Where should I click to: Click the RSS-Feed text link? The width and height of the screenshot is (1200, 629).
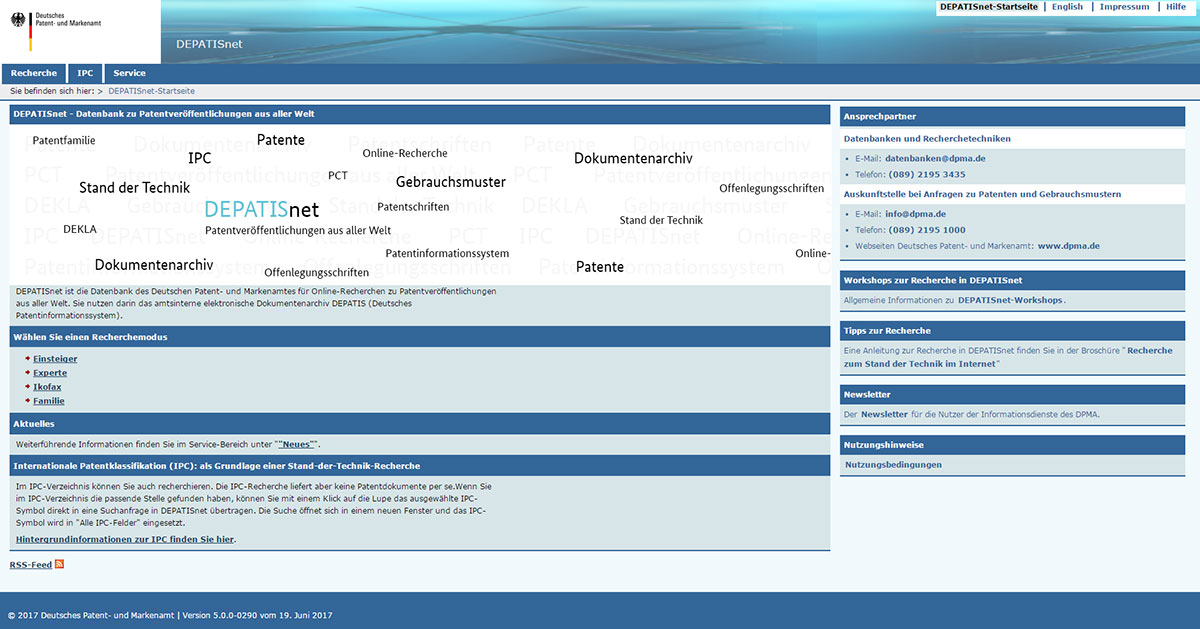(x=31, y=565)
